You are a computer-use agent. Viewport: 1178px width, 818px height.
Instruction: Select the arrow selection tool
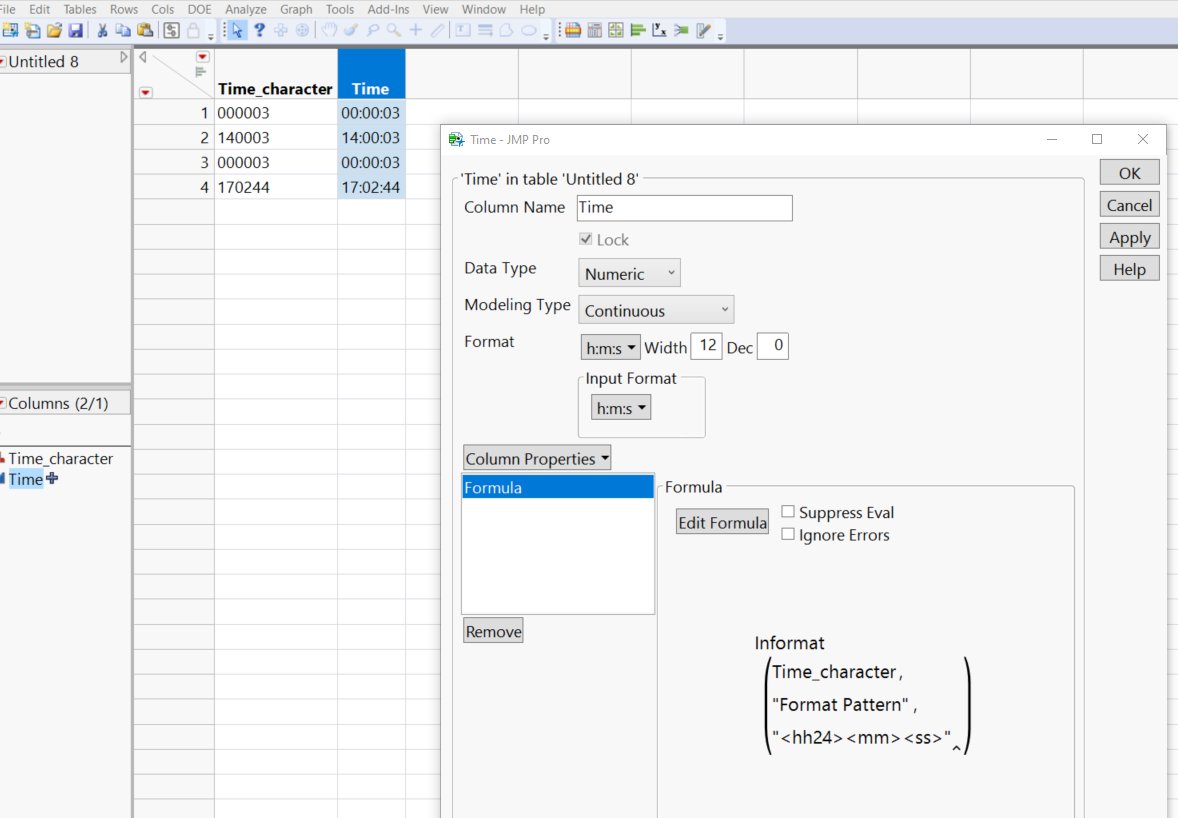(x=237, y=30)
